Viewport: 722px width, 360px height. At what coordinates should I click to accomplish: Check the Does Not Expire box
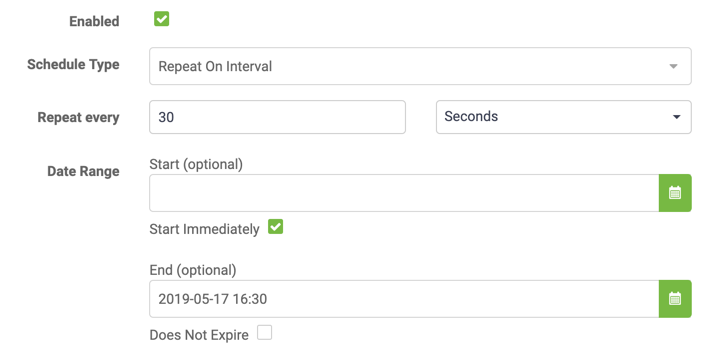(264, 332)
